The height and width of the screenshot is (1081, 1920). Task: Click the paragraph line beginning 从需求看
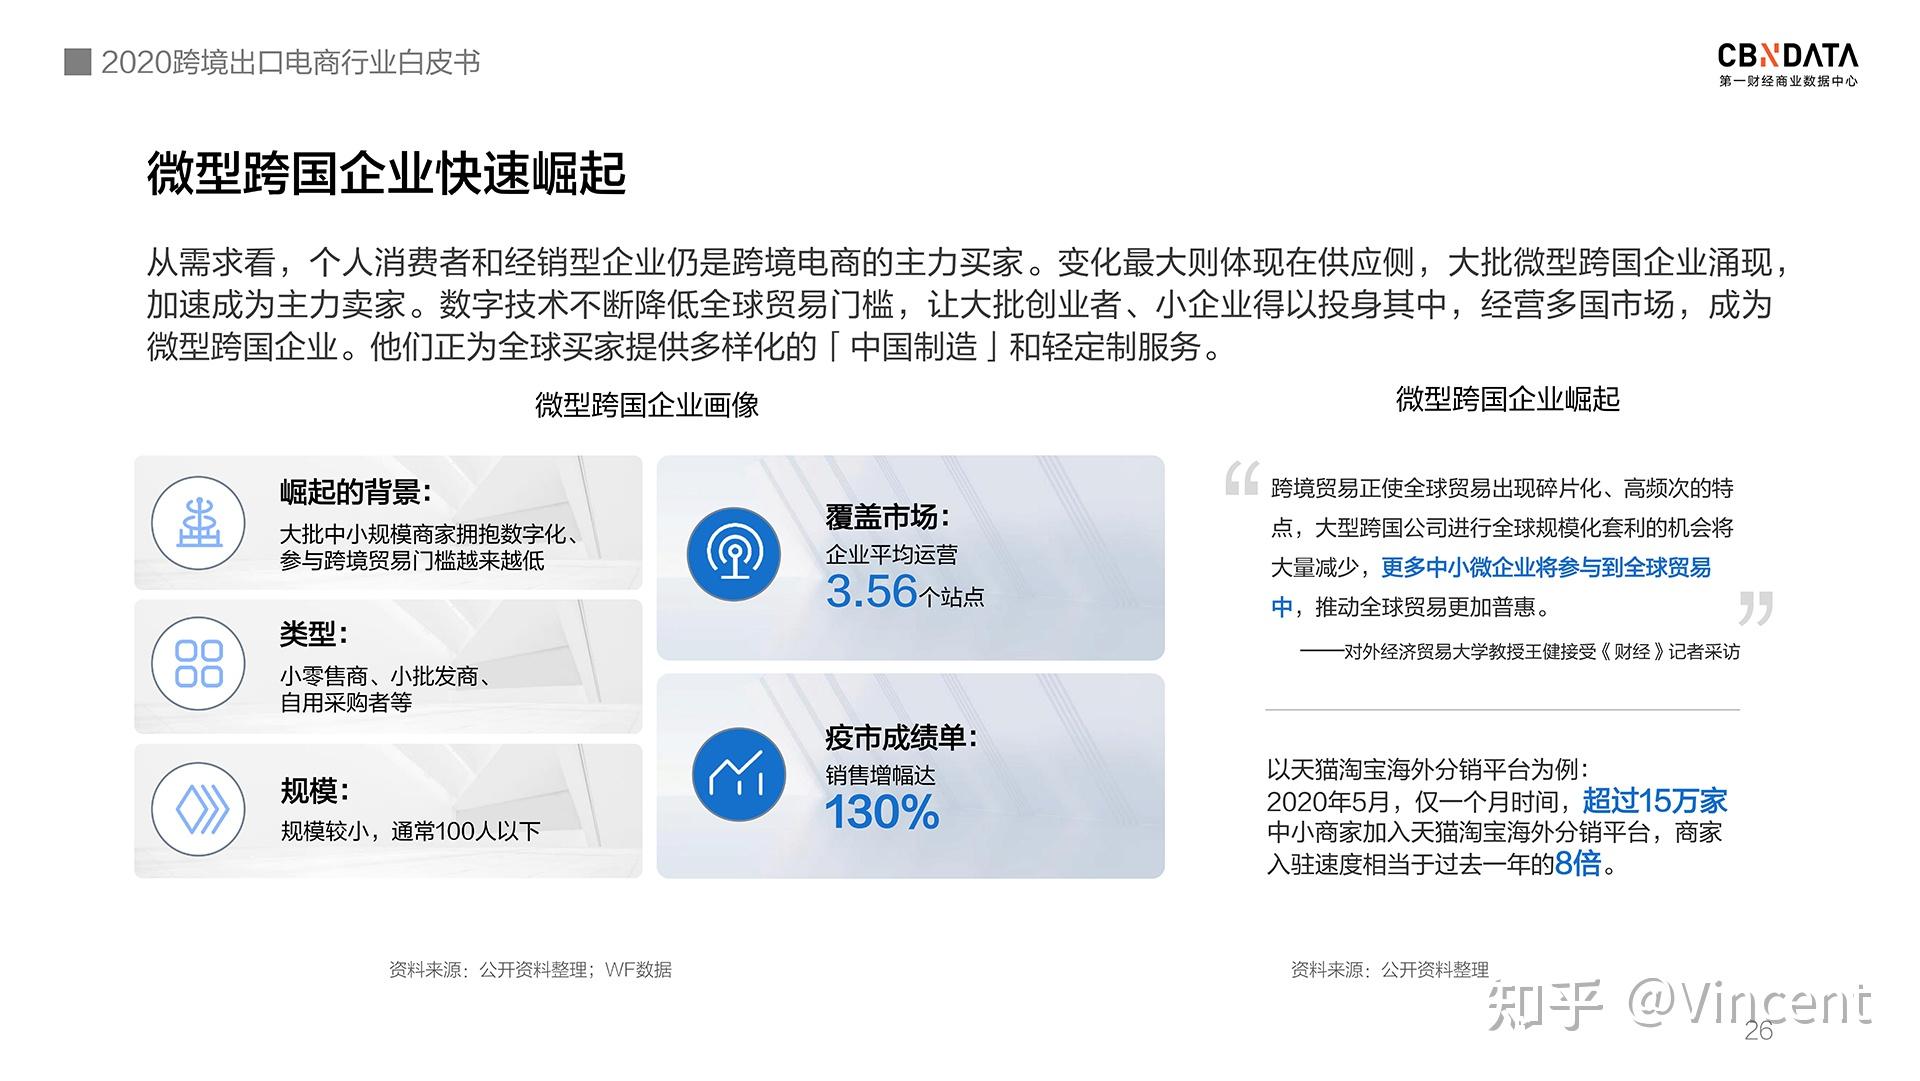968,263
